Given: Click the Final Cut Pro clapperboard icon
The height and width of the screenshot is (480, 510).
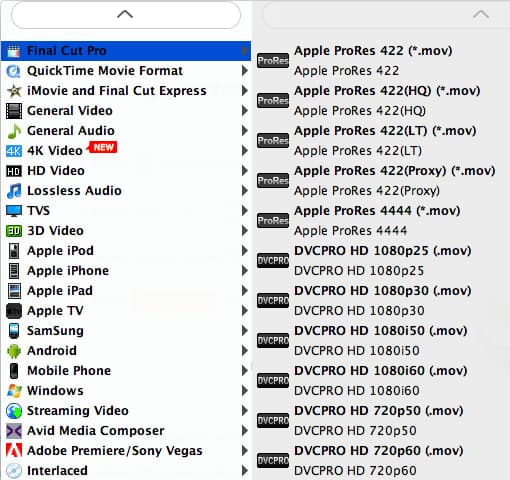Looking at the screenshot, I should (x=14, y=51).
